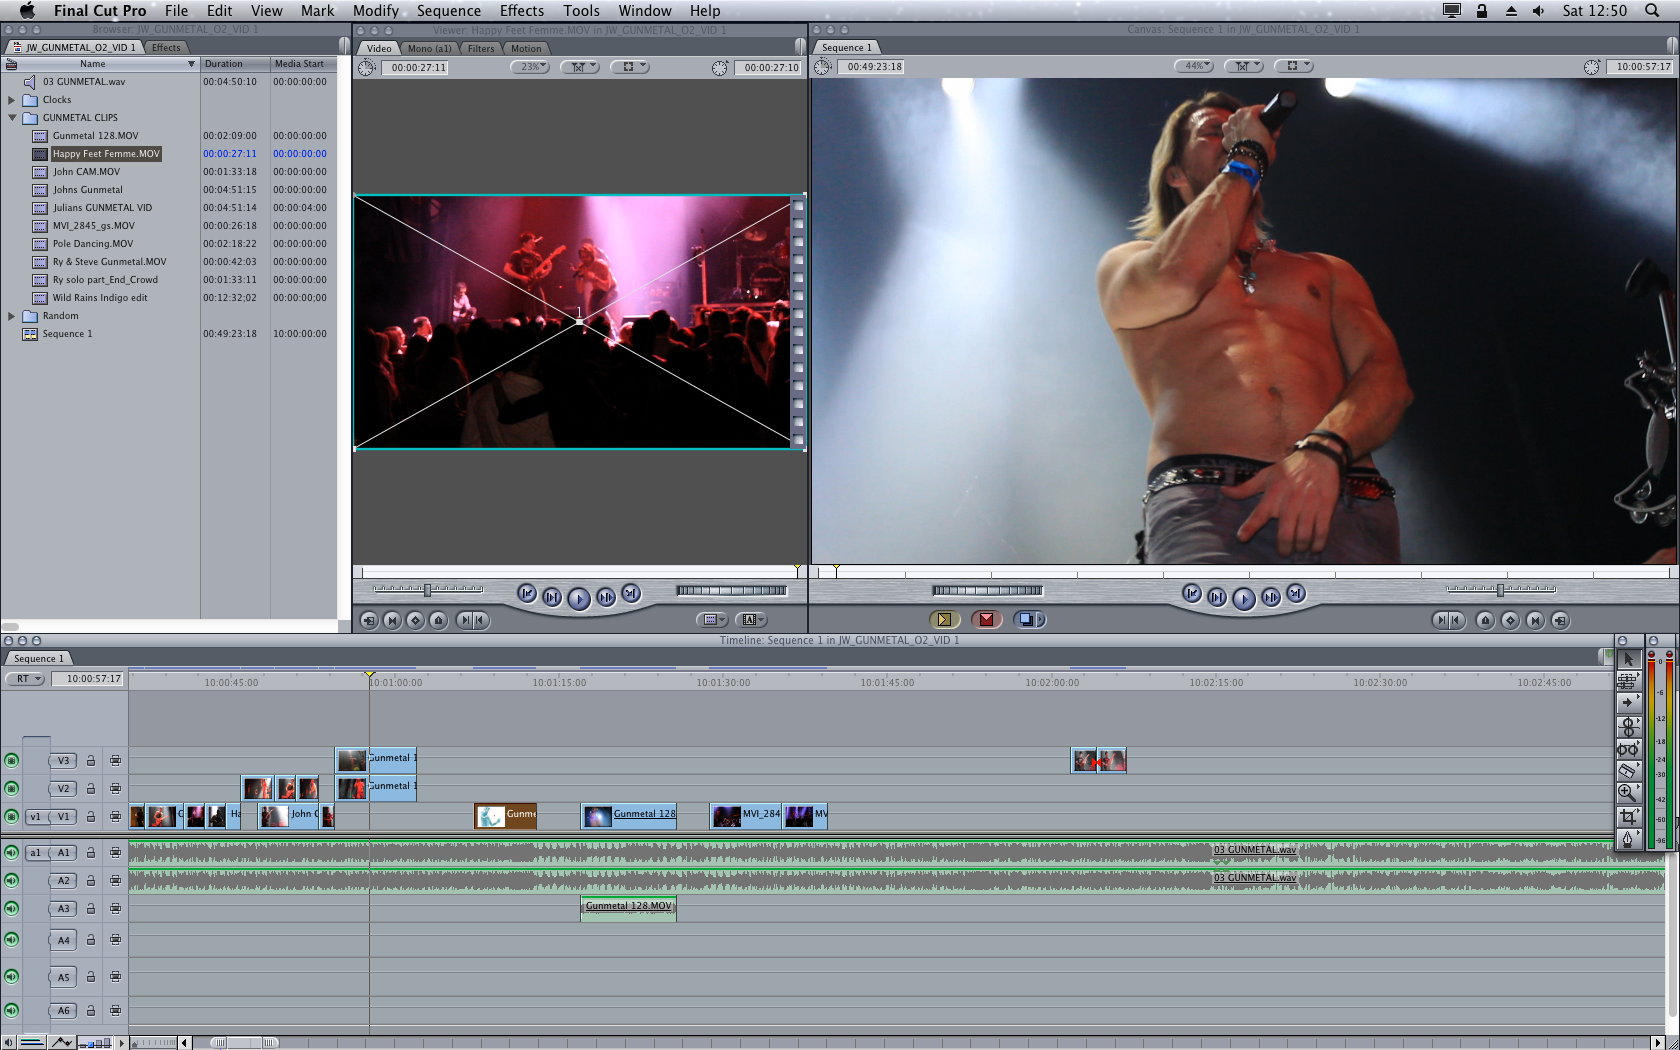
Task: Open the Viewer zoom 23% dropdown
Action: 530,67
